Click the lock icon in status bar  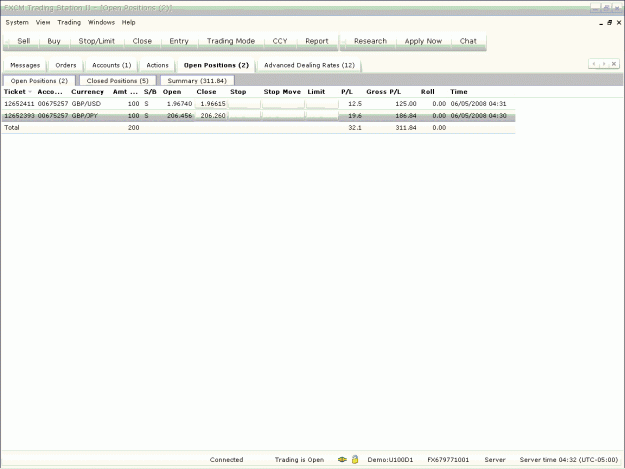coord(355,459)
